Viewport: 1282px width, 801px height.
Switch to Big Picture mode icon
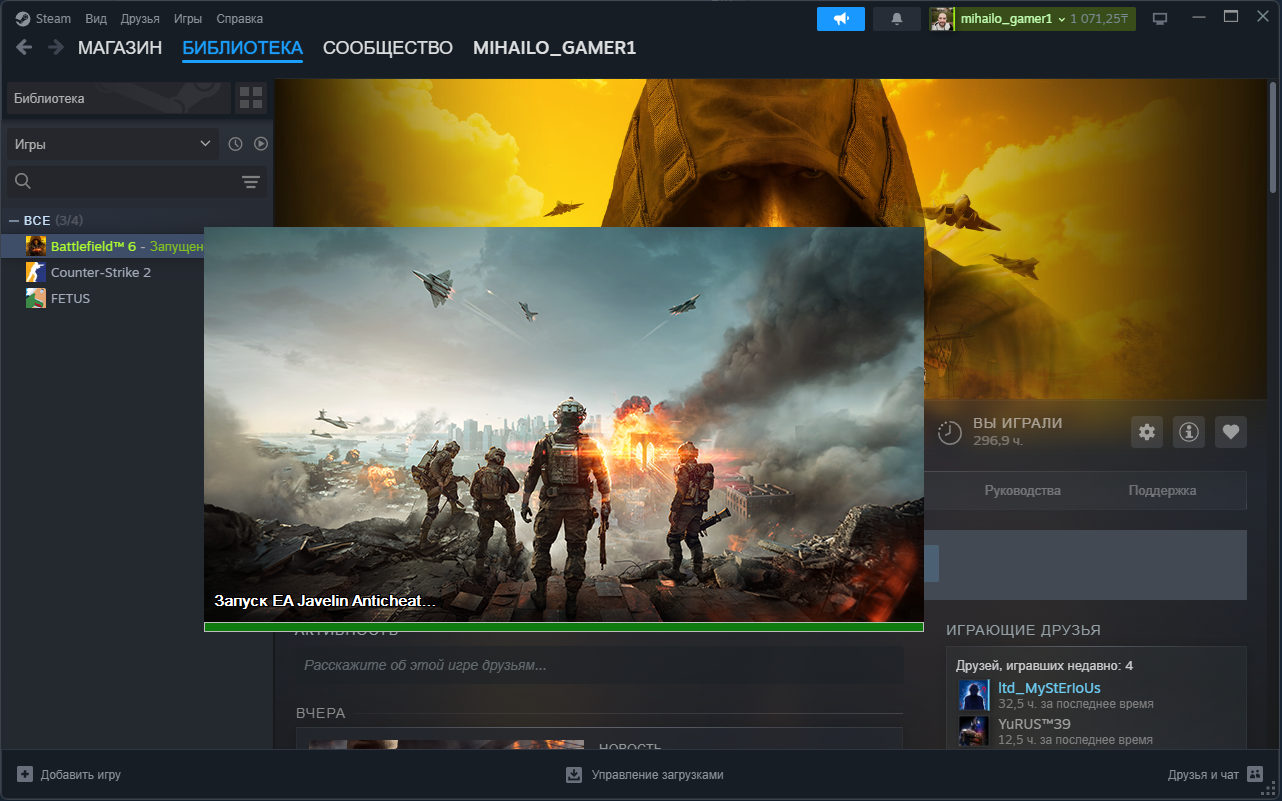pyautogui.click(x=1160, y=19)
